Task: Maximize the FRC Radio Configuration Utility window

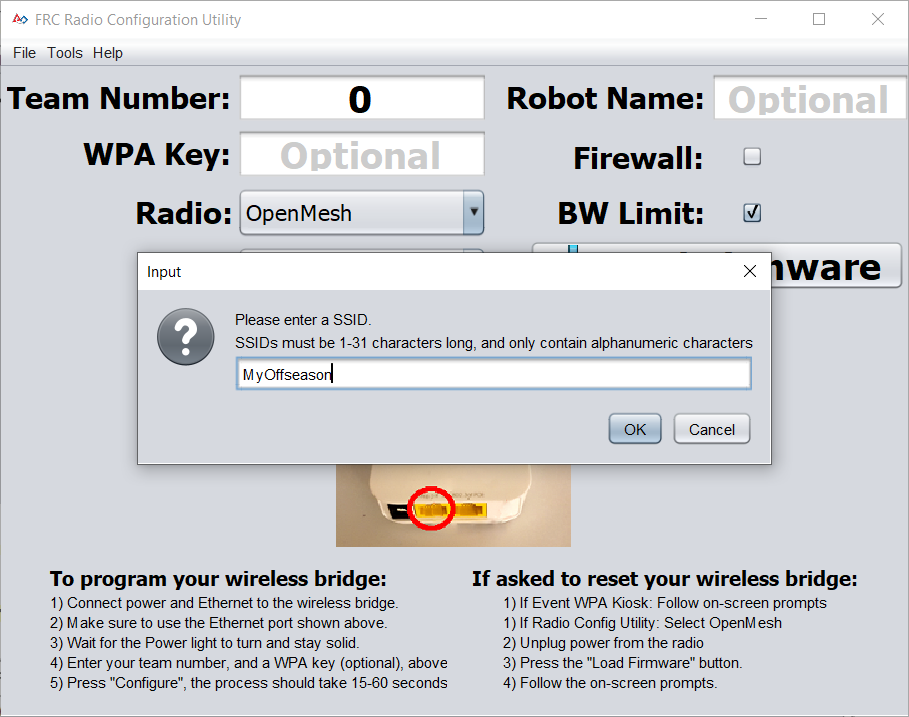Action: click(819, 19)
